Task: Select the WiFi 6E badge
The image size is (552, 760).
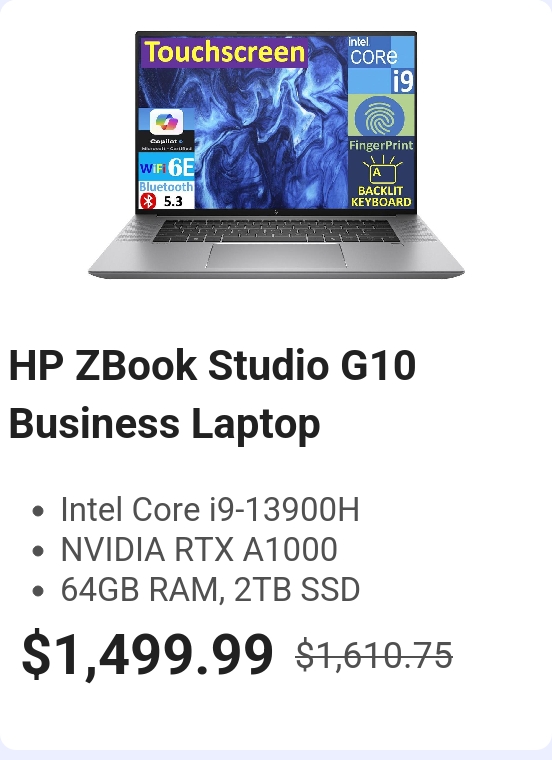Action: (167, 167)
